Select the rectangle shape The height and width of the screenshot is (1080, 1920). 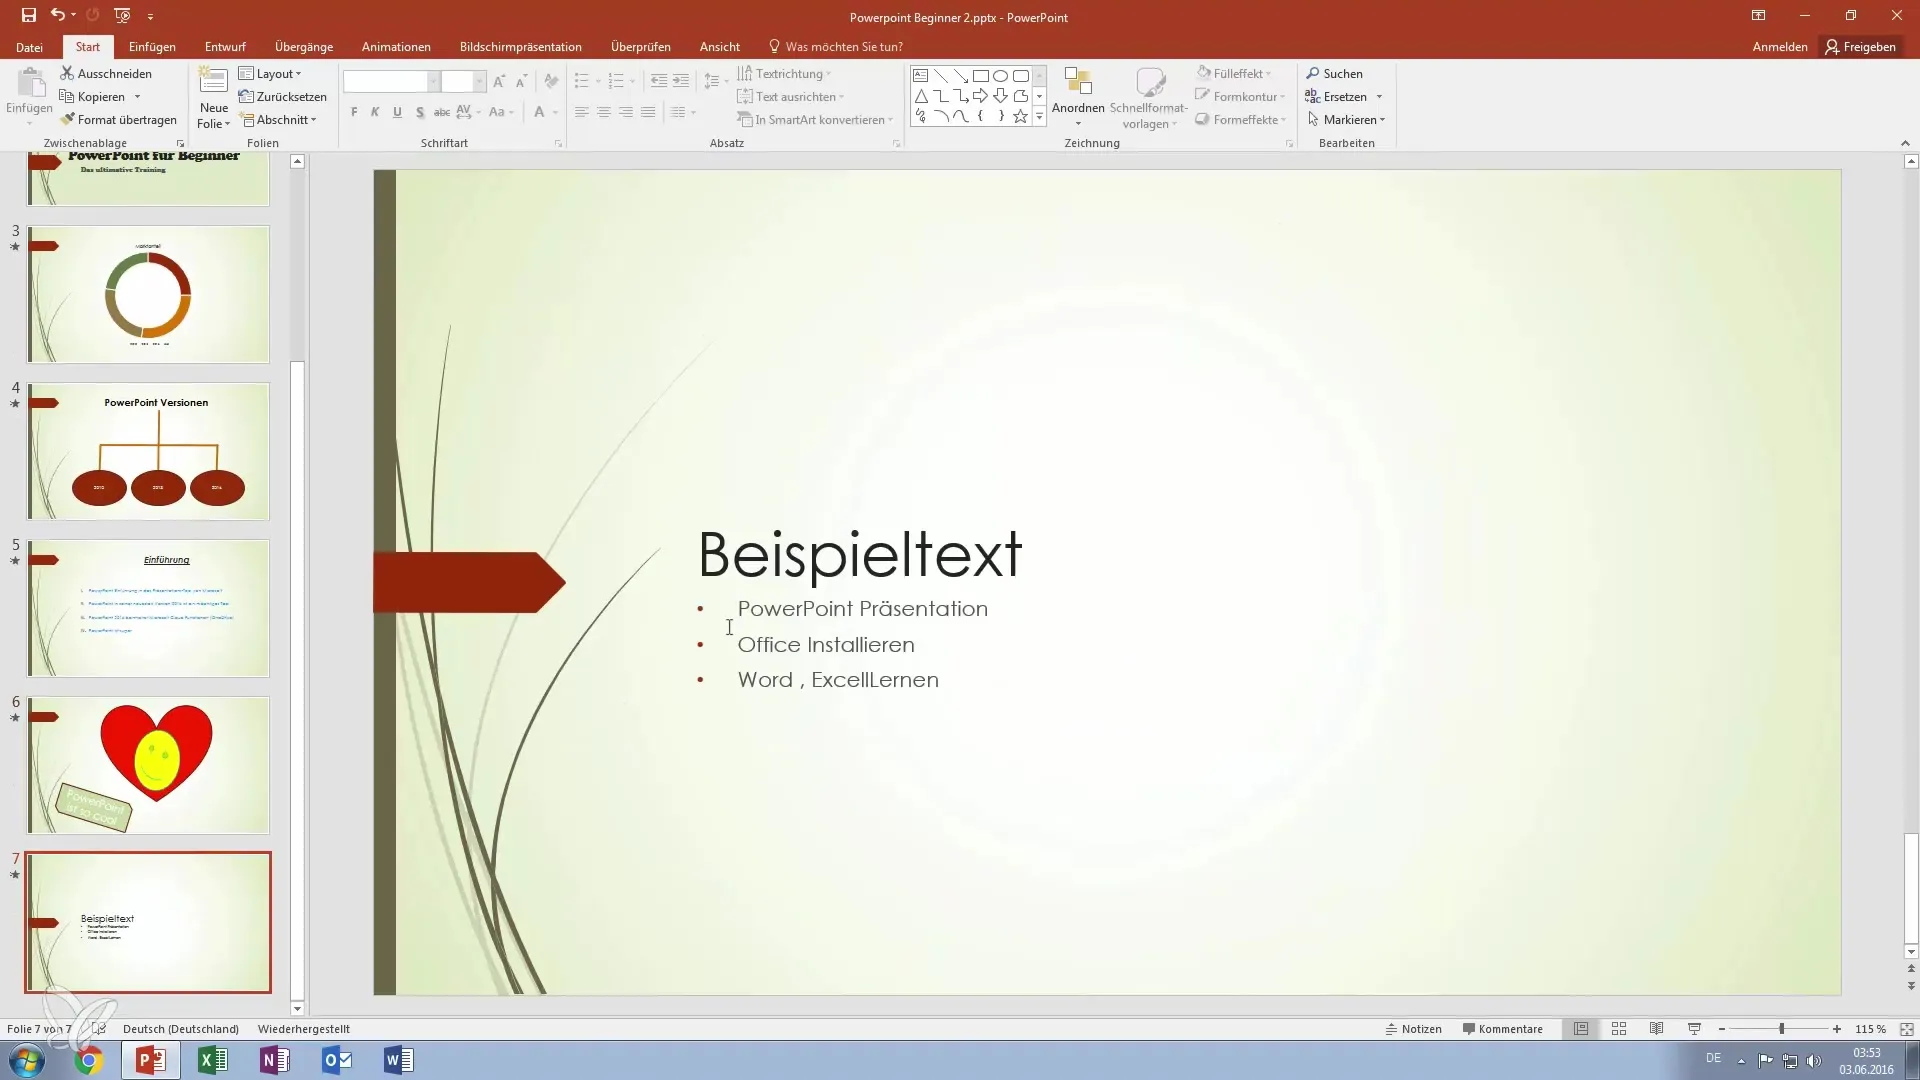(981, 76)
